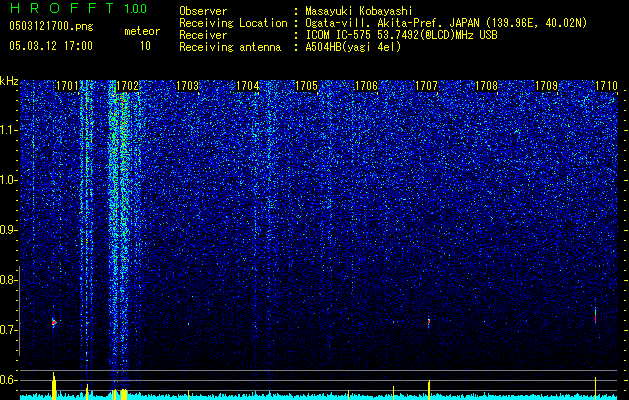Image resolution: width=629 pixels, height=400 pixels.
Task: Select the file name 0503121700.png
Action: 51,26
